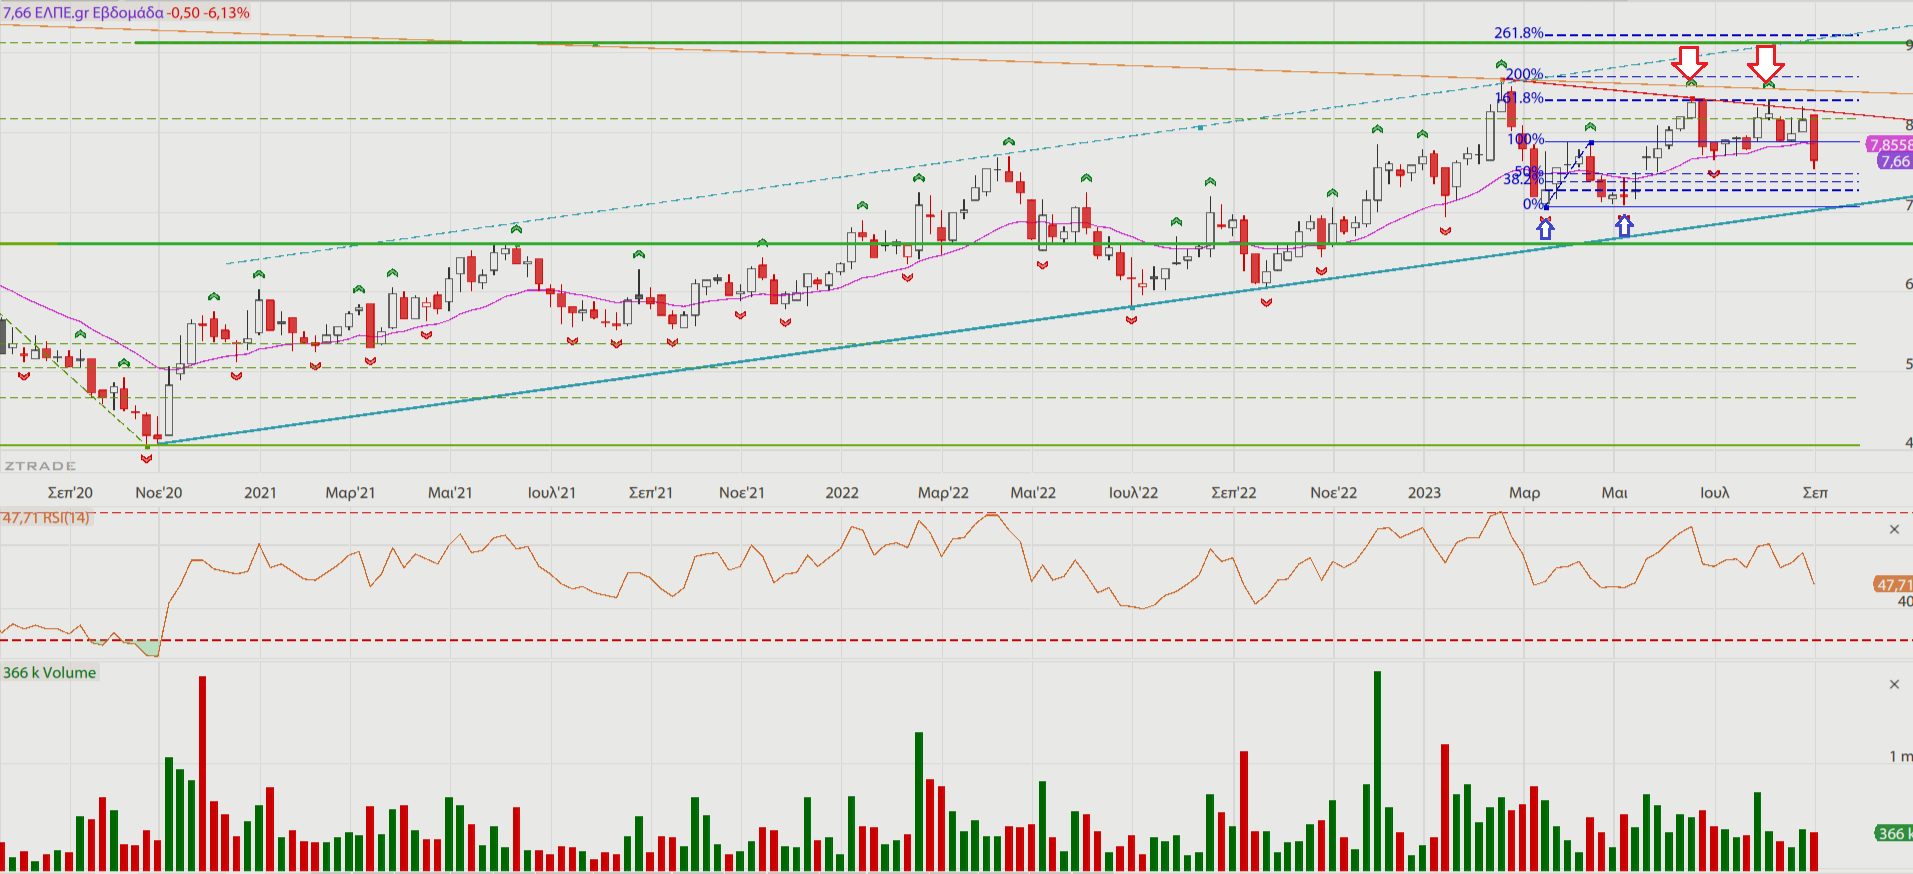This screenshot has height=874, width=1913.
Task: Click the left red down-arrow annotation
Action: coord(1690,63)
